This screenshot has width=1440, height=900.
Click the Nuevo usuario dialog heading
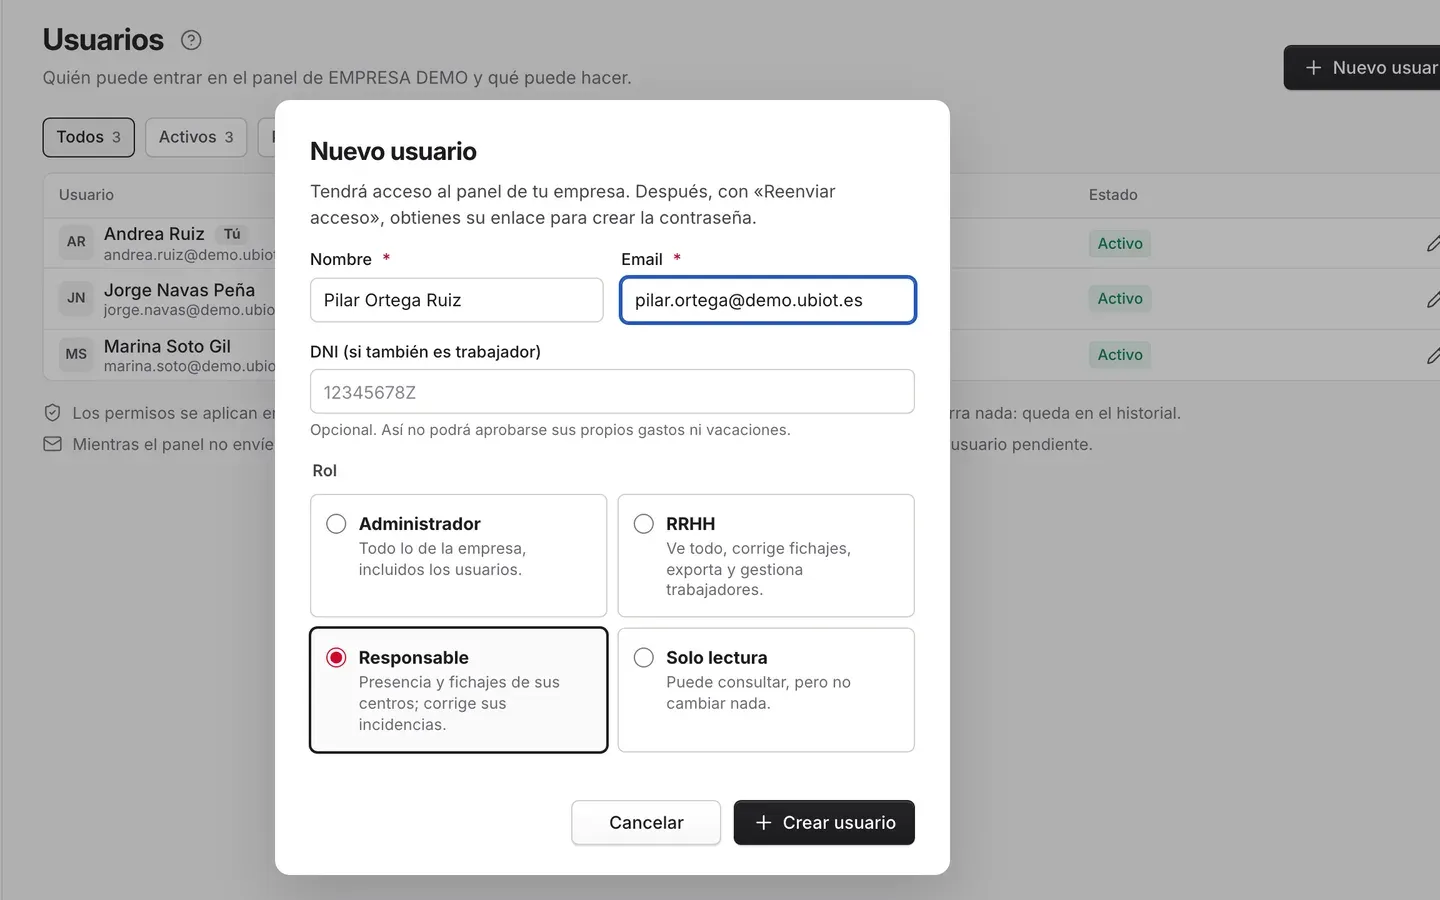393,151
